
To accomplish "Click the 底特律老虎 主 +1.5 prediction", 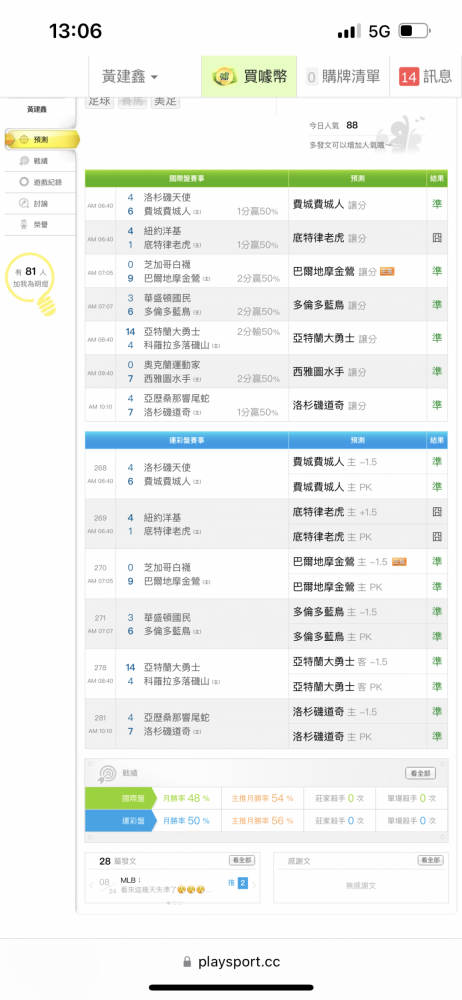I will tap(335, 511).
